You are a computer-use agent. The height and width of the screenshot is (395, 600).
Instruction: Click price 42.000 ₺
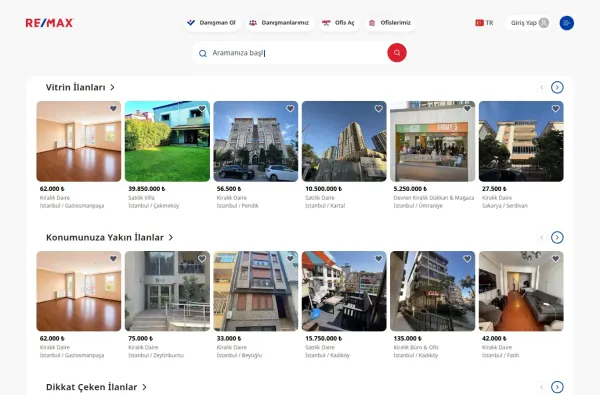[494, 338]
